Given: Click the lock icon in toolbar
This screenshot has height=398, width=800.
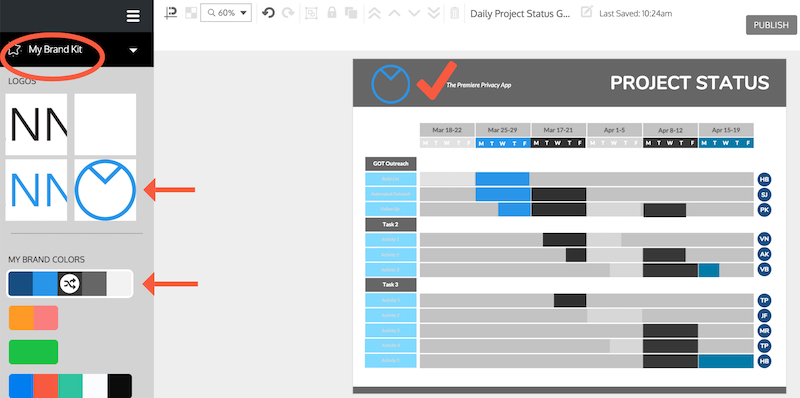Looking at the screenshot, I should pos(332,13).
